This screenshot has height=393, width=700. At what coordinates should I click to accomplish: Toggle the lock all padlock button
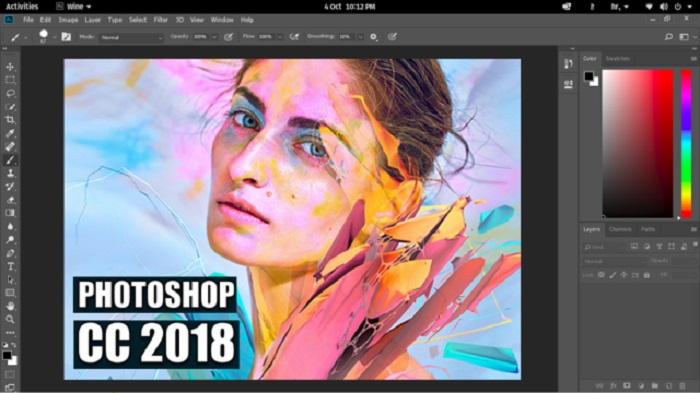[647, 275]
